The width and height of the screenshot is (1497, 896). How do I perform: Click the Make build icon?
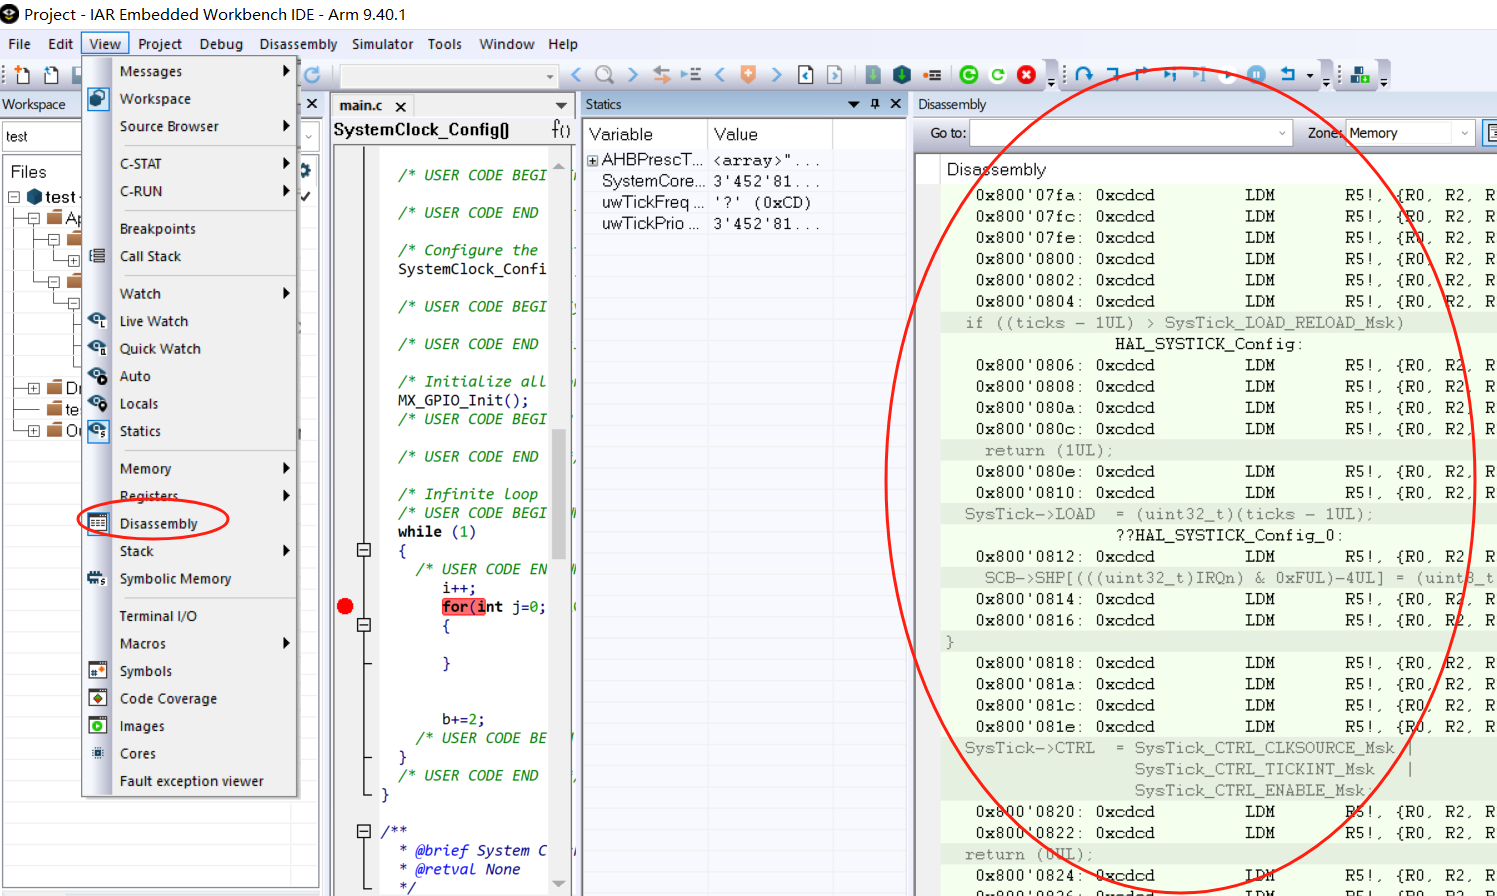(x=902, y=74)
